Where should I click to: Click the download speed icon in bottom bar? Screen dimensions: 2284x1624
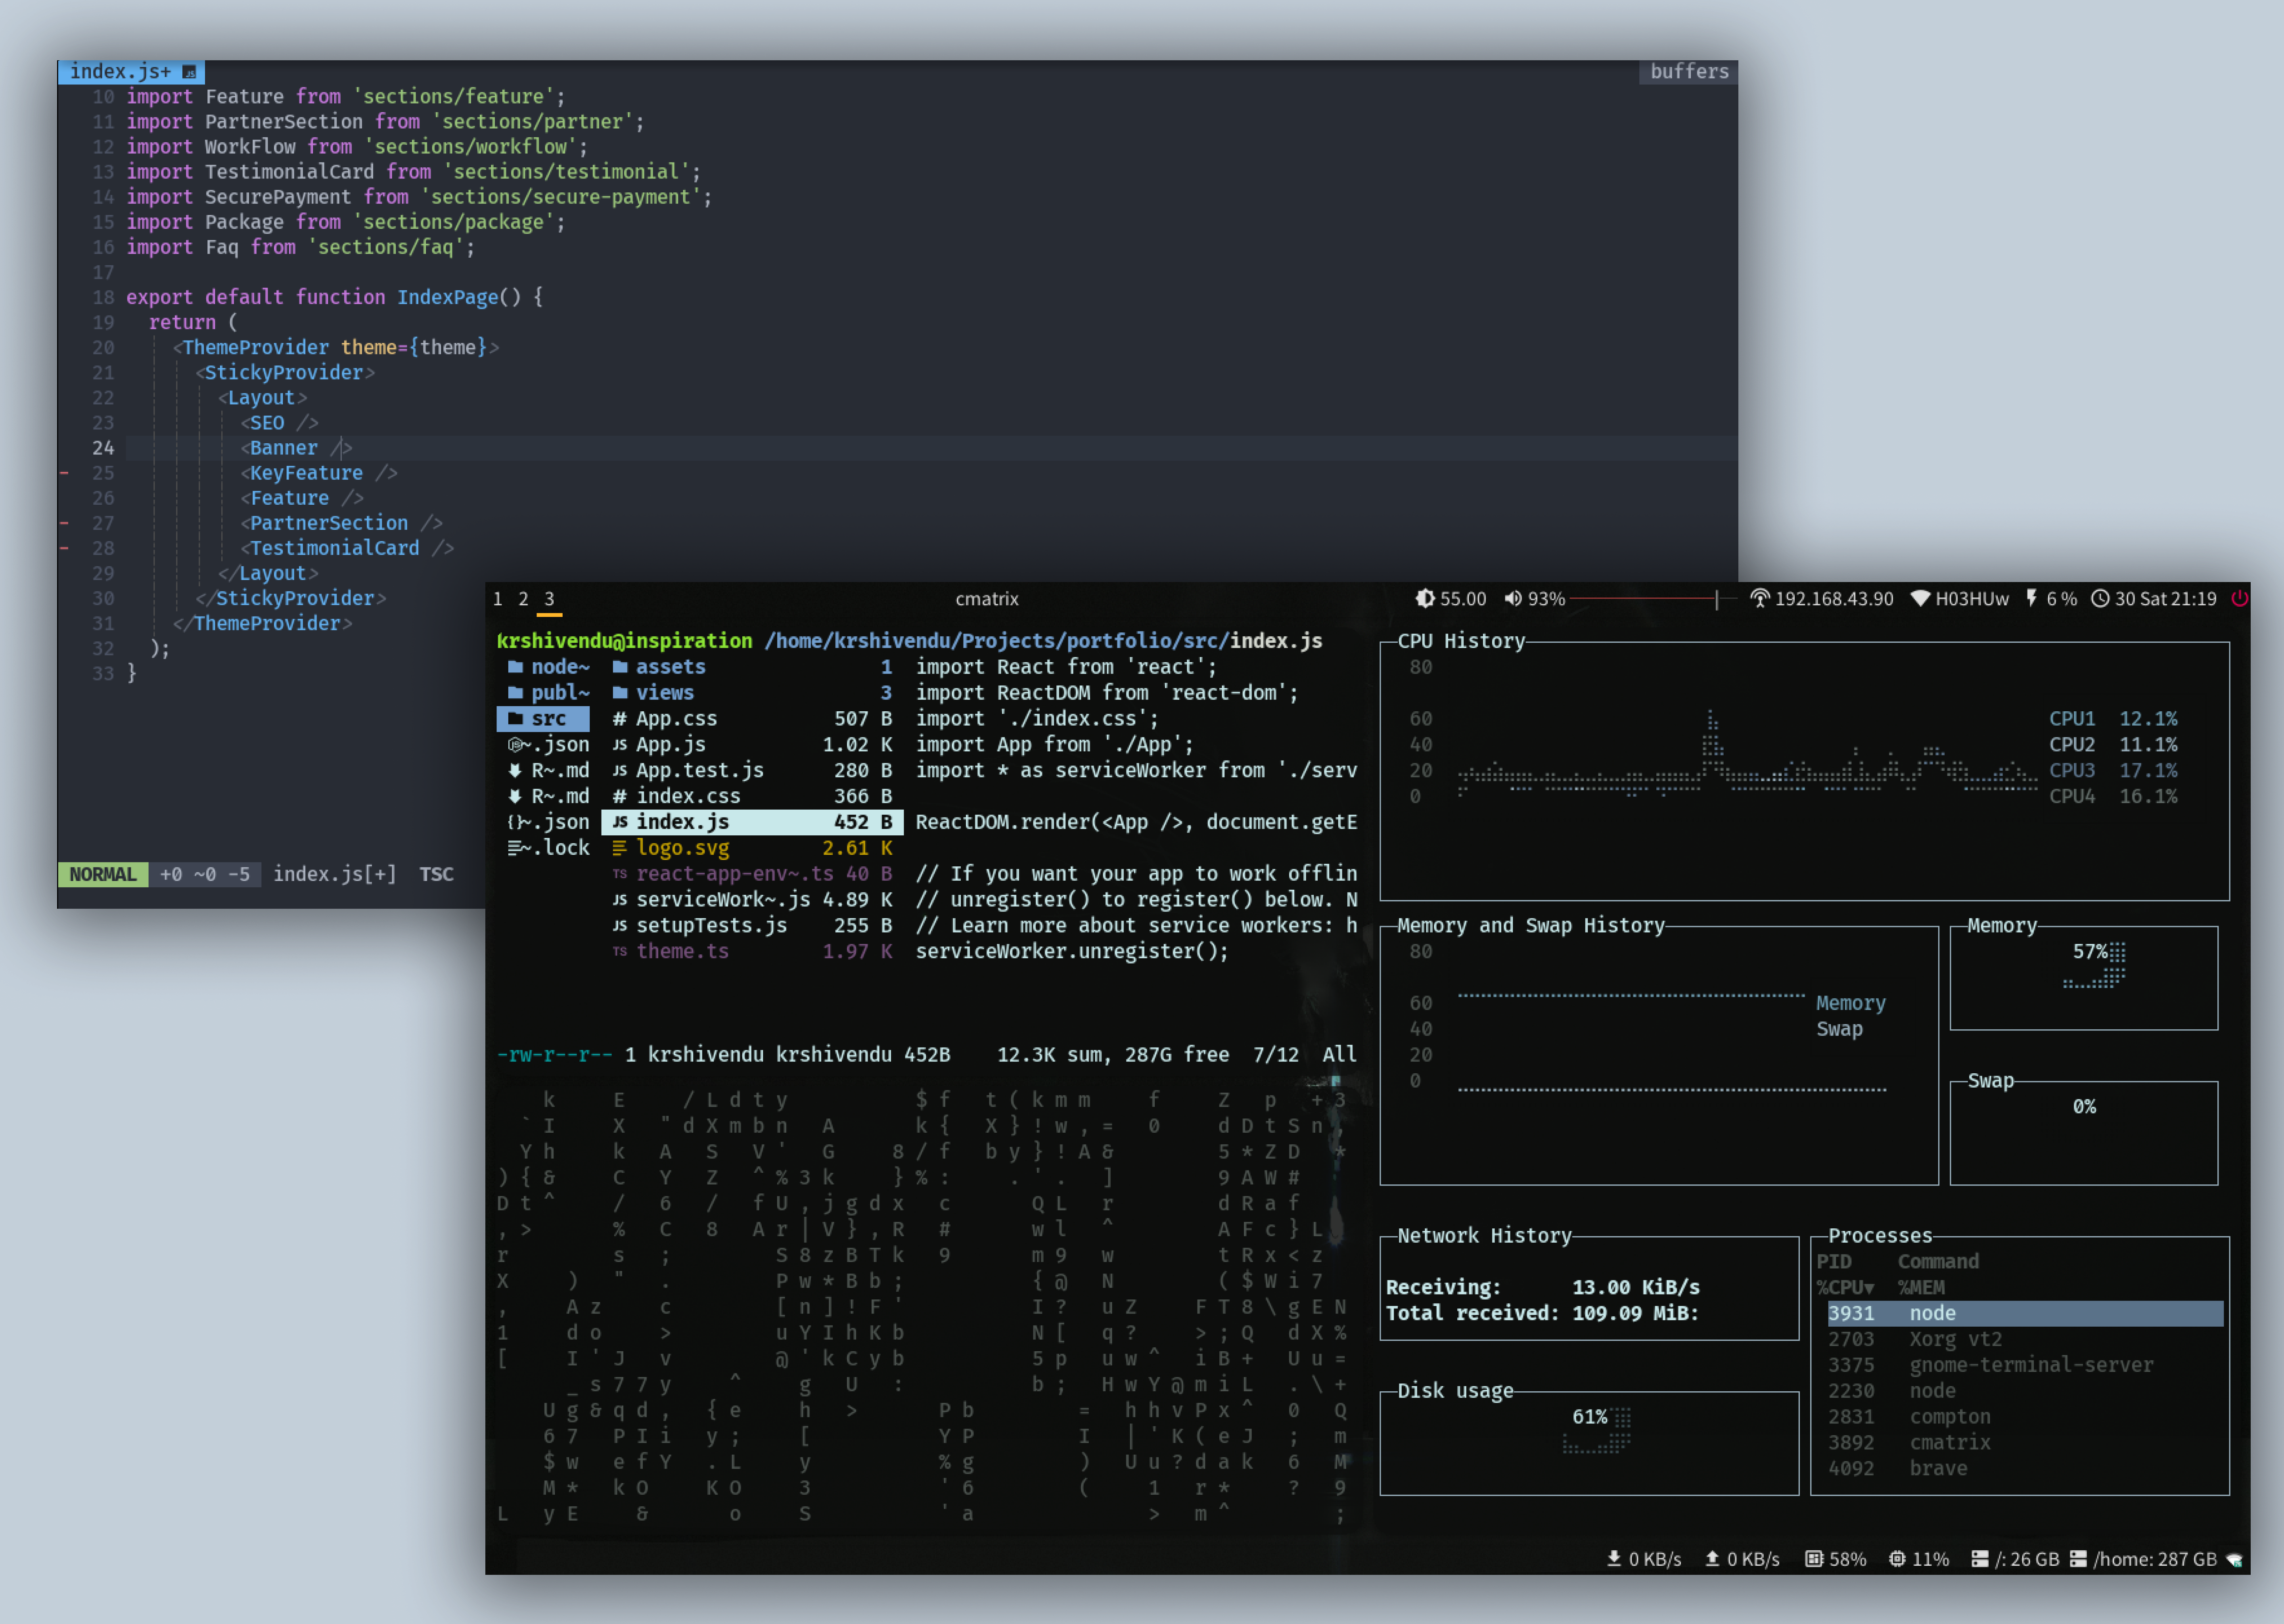tap(1614, 1558)
